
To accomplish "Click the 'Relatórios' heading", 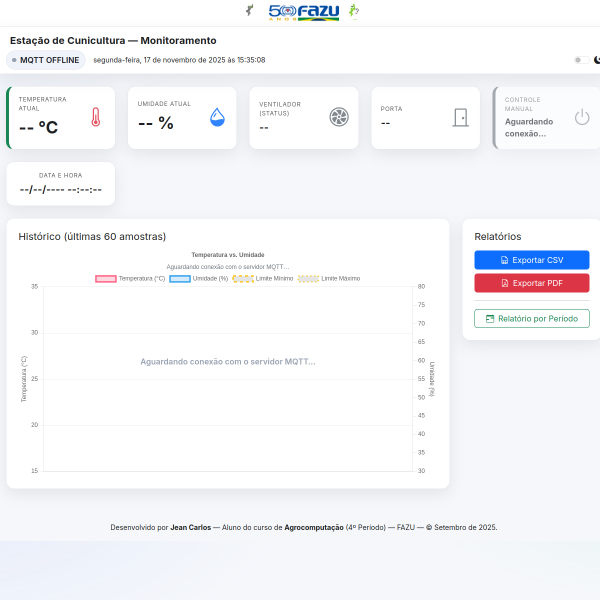I will click(498, 236).
